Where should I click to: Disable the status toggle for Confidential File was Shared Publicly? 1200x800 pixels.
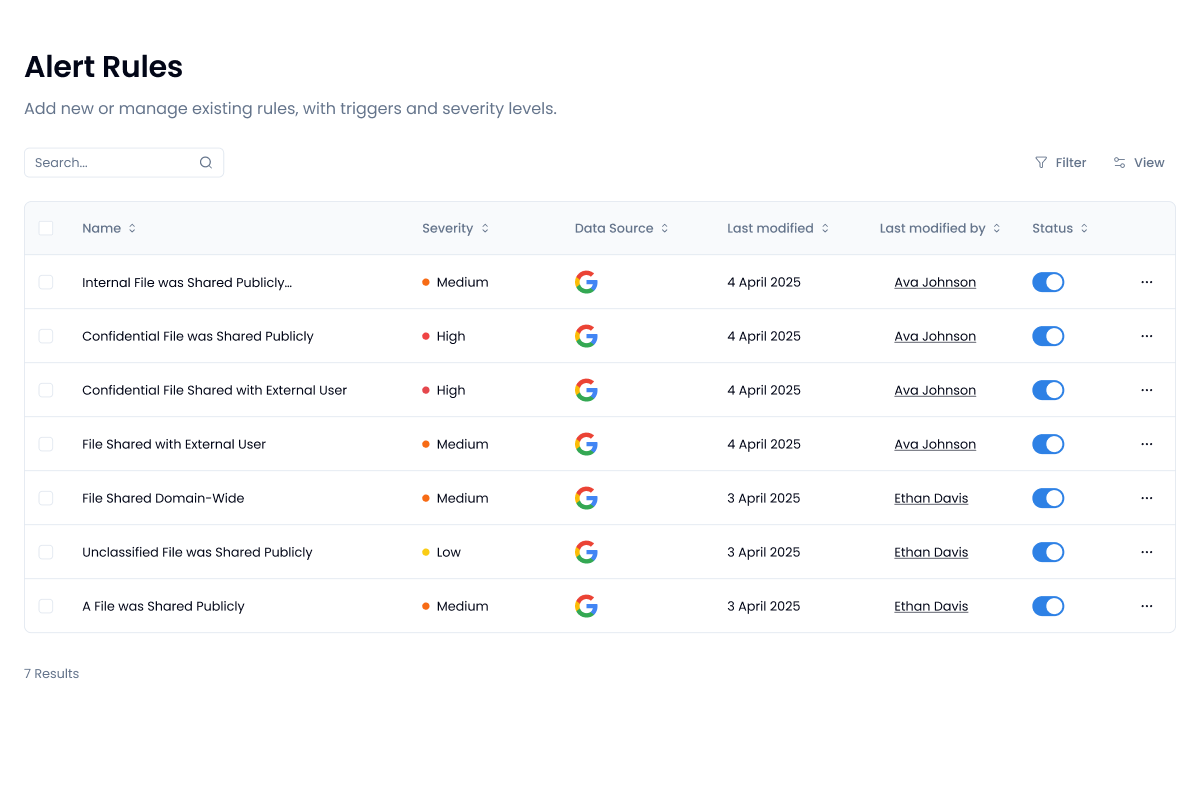(1048, 336)
